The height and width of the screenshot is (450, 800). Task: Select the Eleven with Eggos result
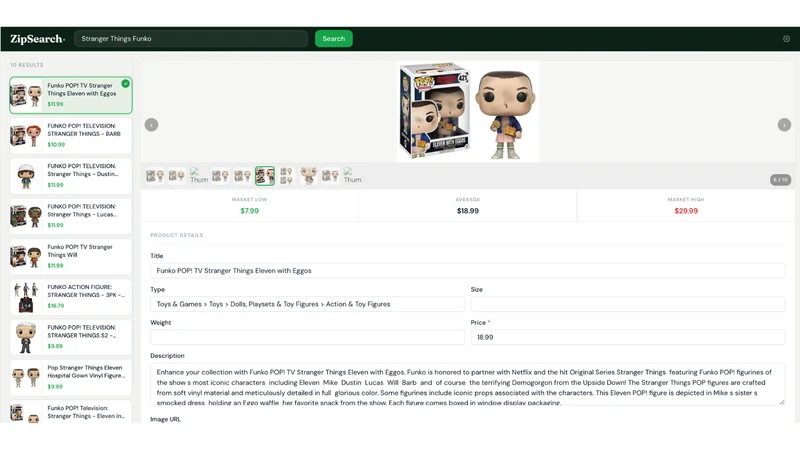coord(70,95)
